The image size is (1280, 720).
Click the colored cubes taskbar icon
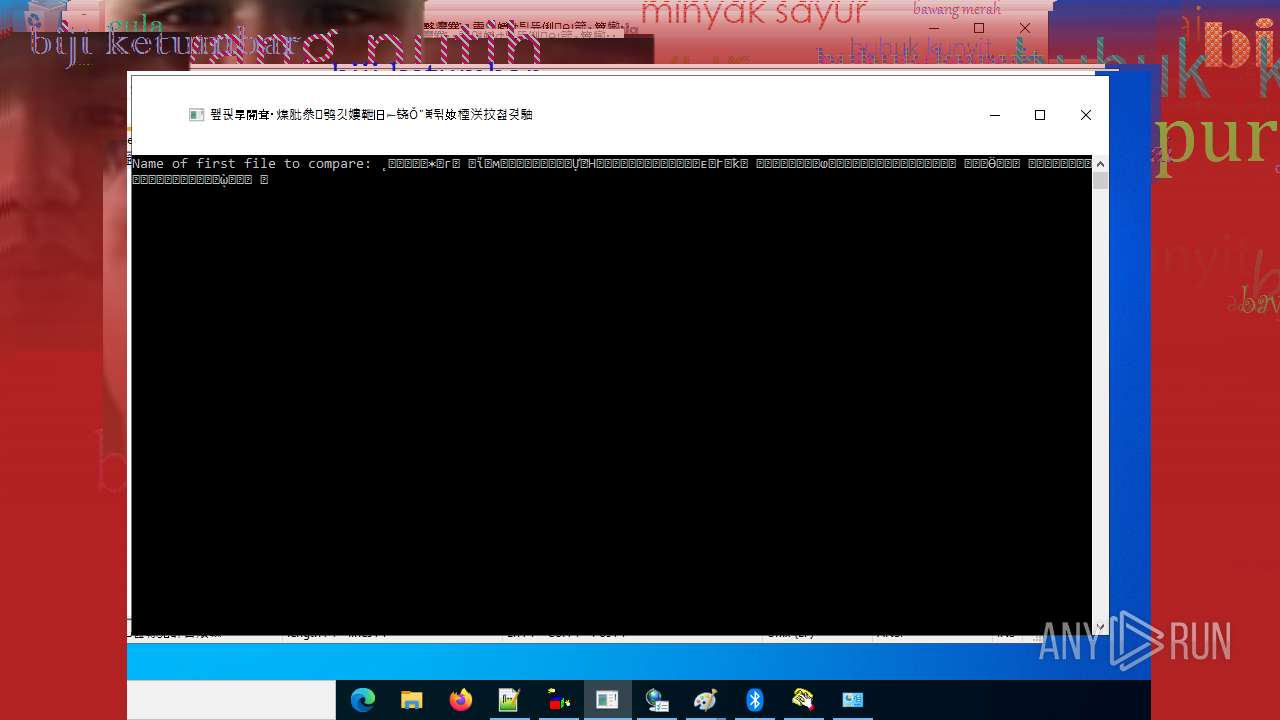(x=558, y=700)
